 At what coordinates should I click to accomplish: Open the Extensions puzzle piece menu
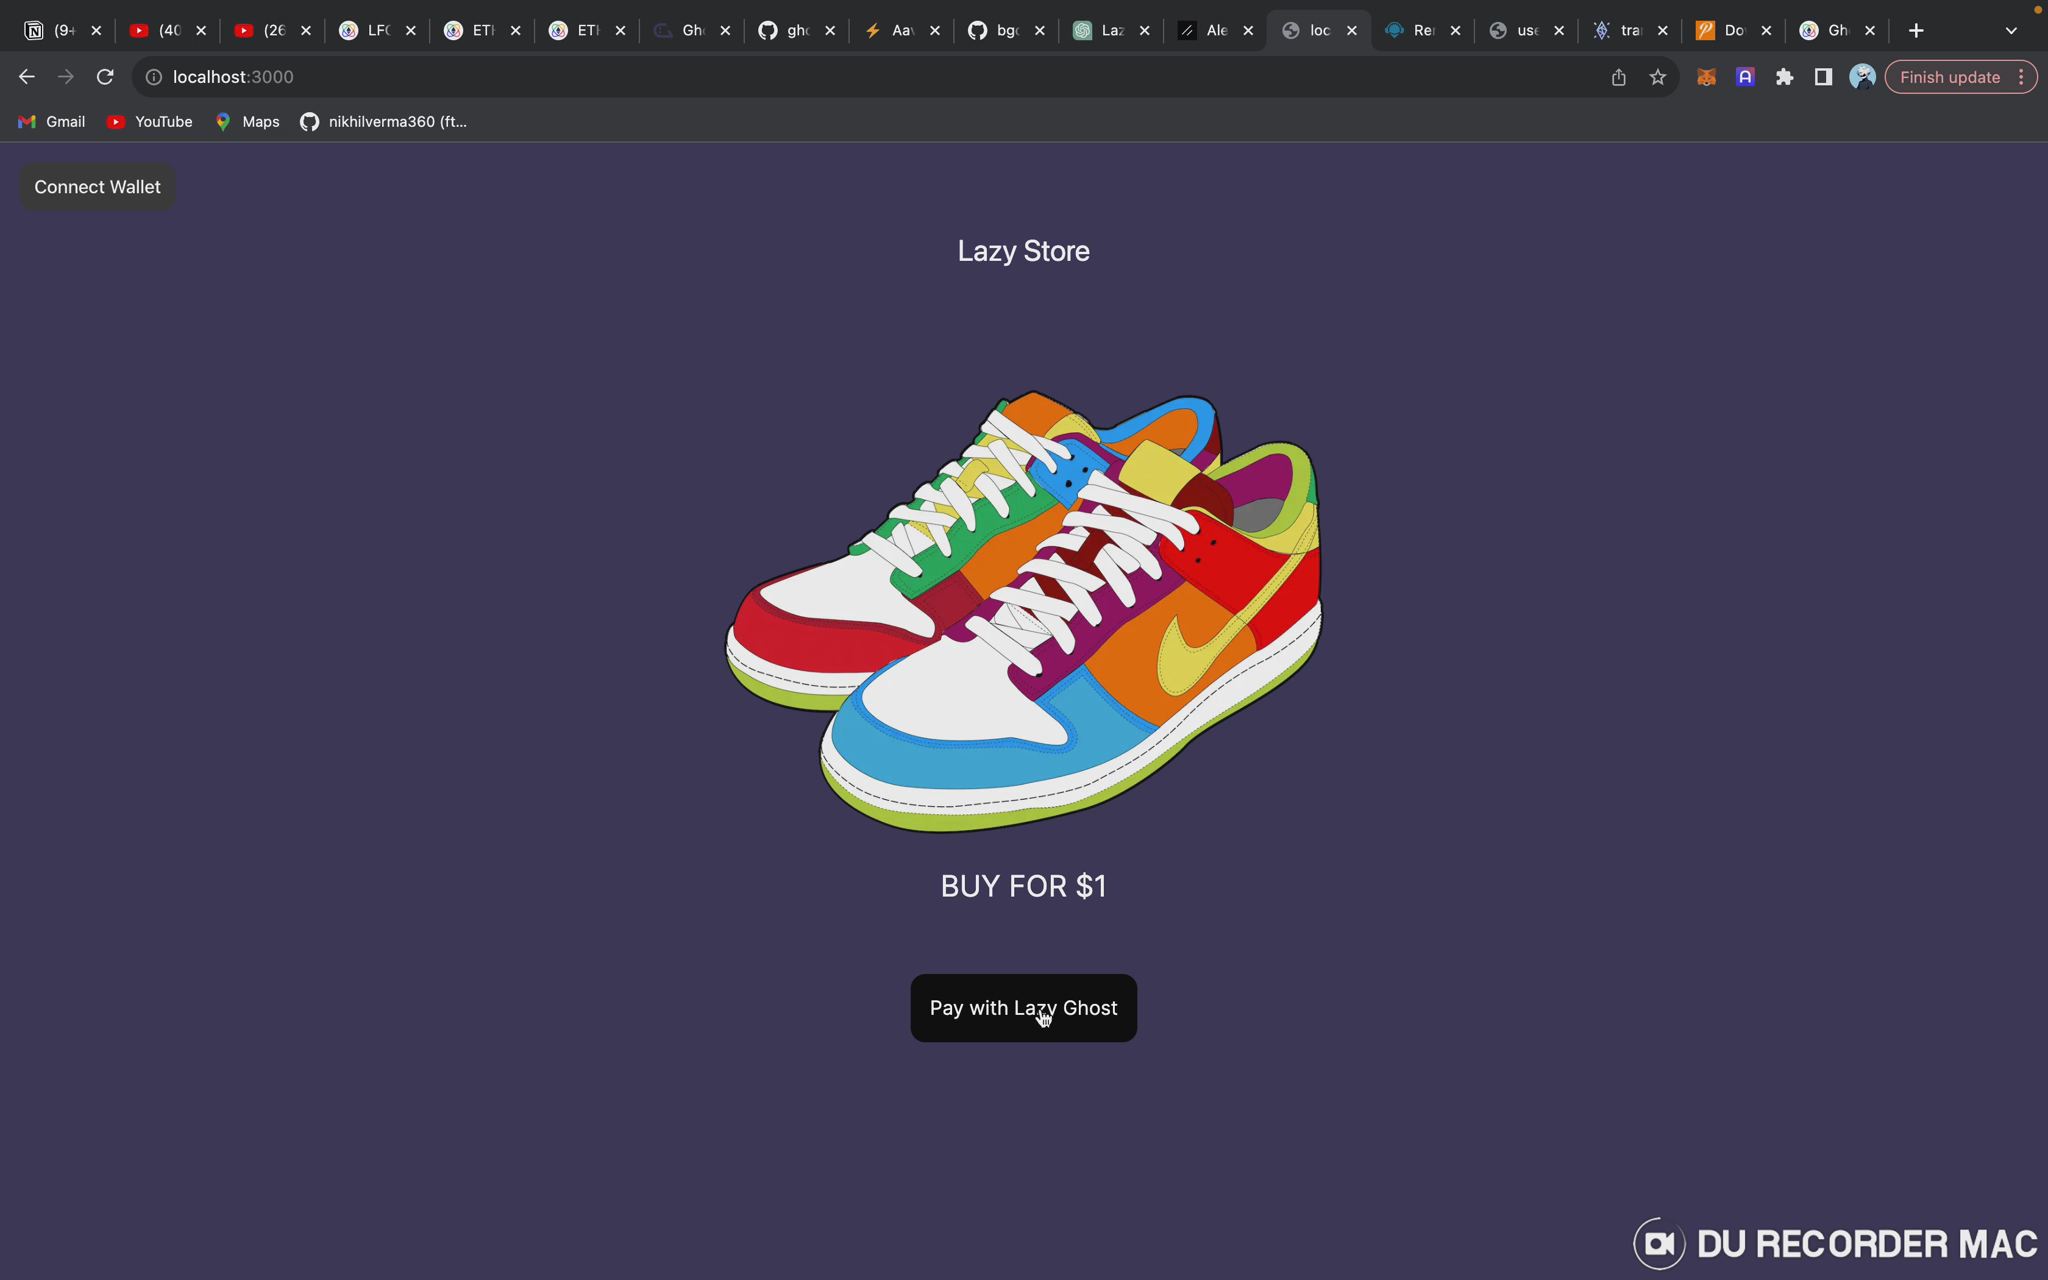click(x=1784, y=77)
